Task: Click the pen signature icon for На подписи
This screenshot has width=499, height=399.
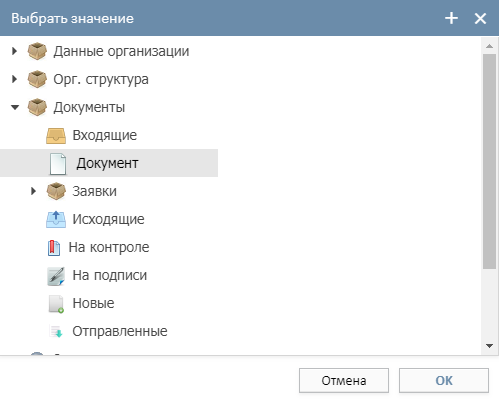Action: (56, 276)
